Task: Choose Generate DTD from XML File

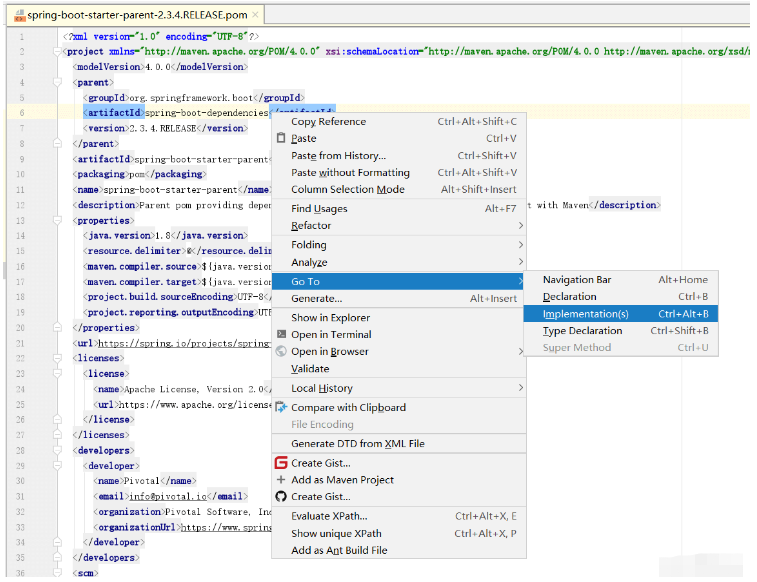Action: click(399, 443)
